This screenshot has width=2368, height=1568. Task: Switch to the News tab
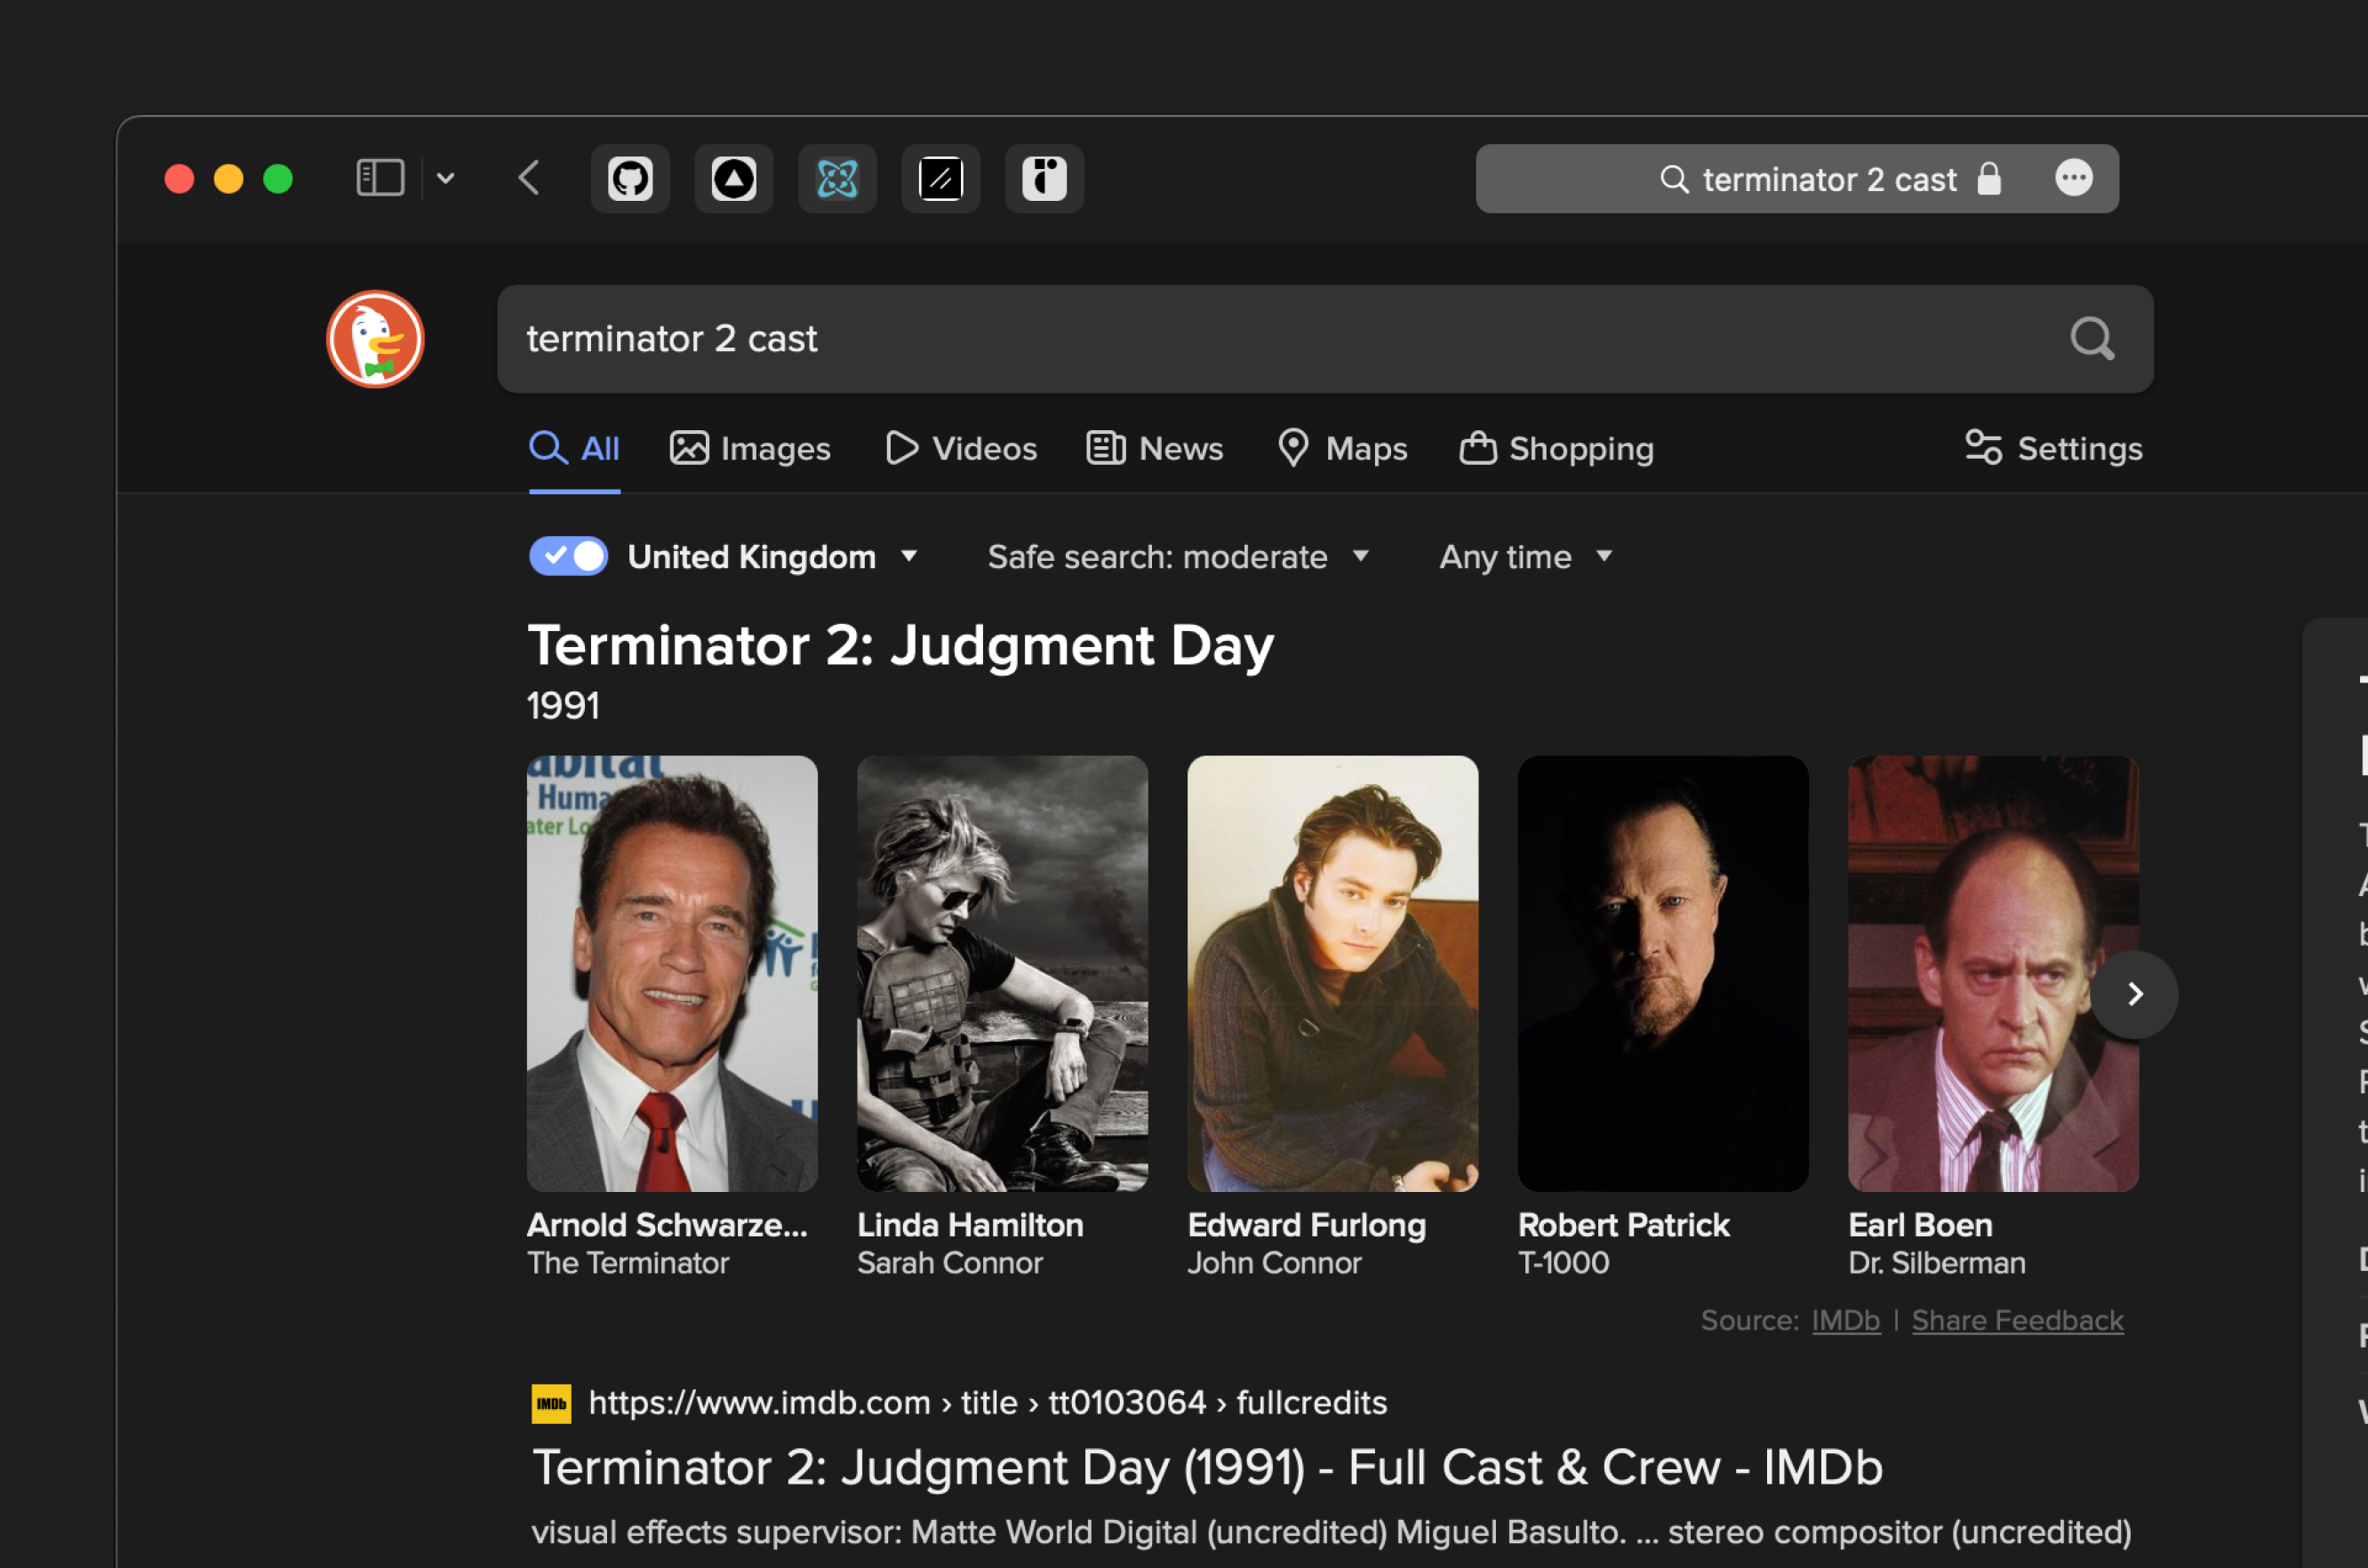click(1155, 448)
